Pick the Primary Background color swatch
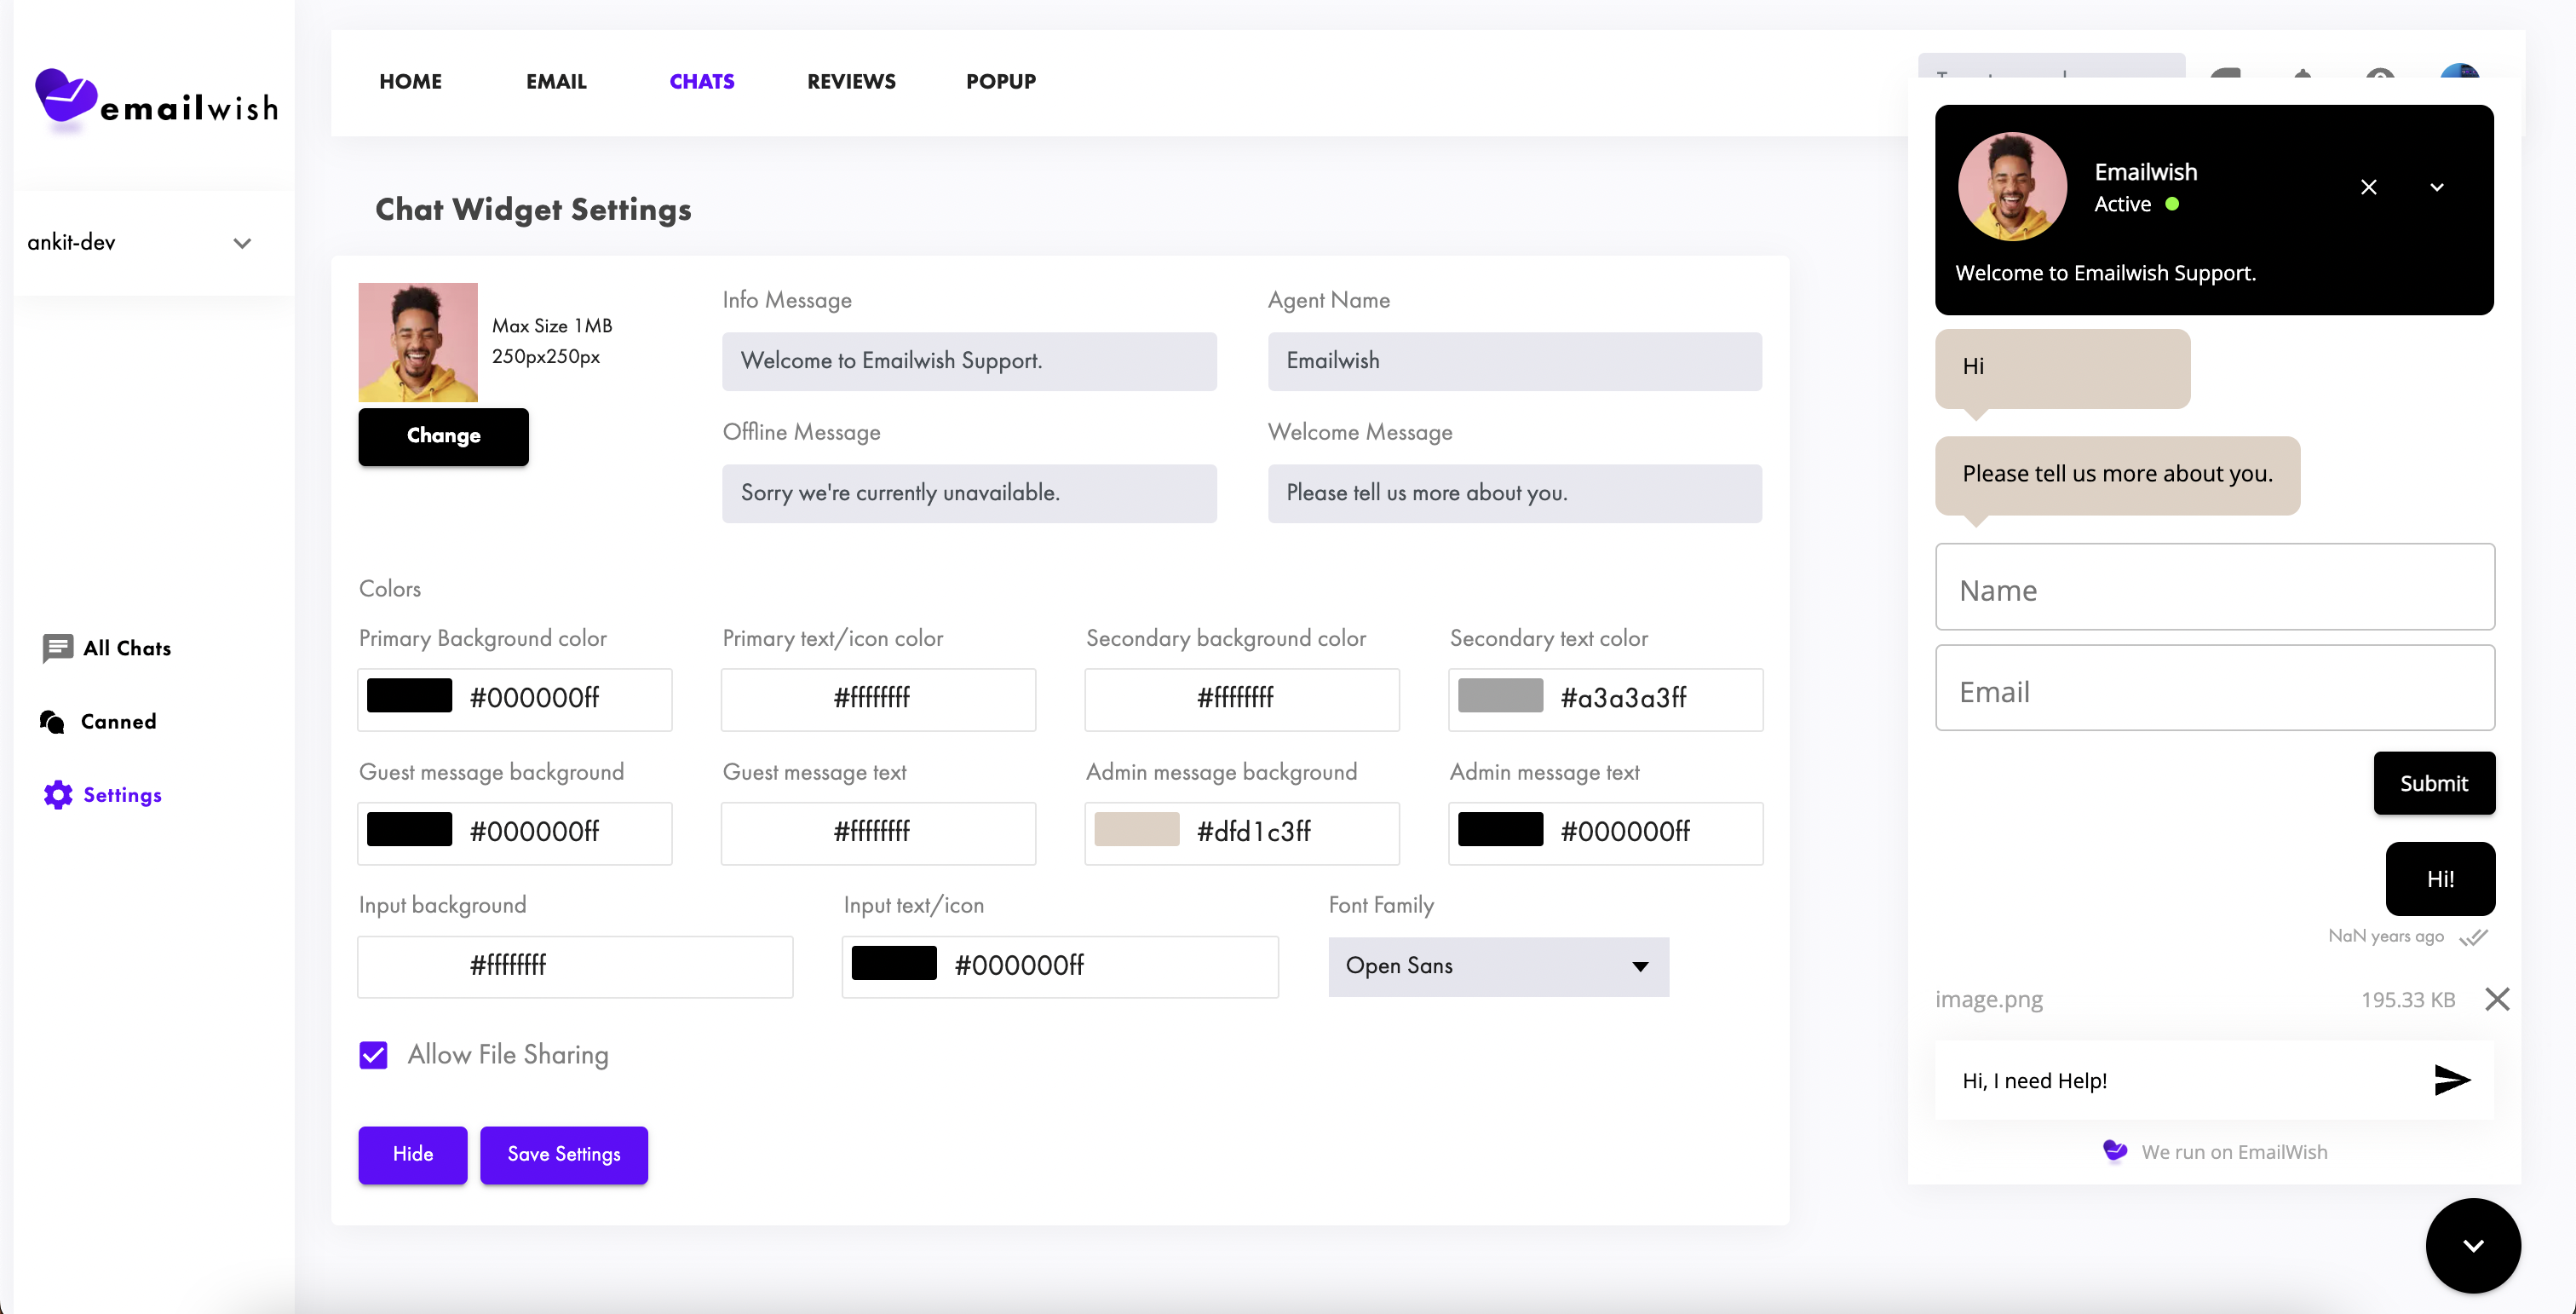The height and width of the screenshot is (1314, 2576). [x=409, y=696]
